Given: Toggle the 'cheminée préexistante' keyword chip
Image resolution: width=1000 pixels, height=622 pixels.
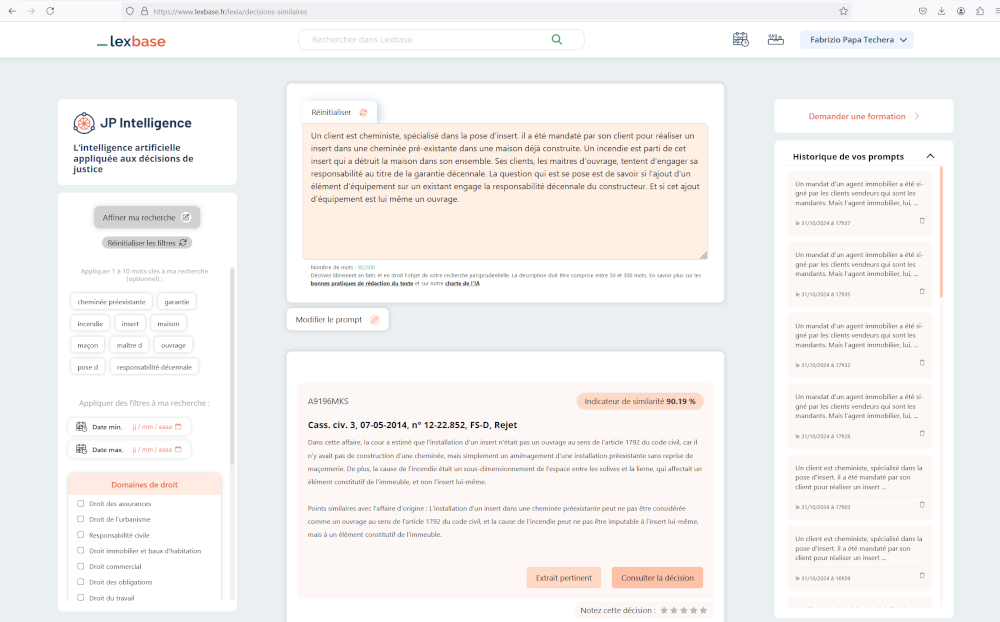Looking at the screenshot, I should (112, 302).
